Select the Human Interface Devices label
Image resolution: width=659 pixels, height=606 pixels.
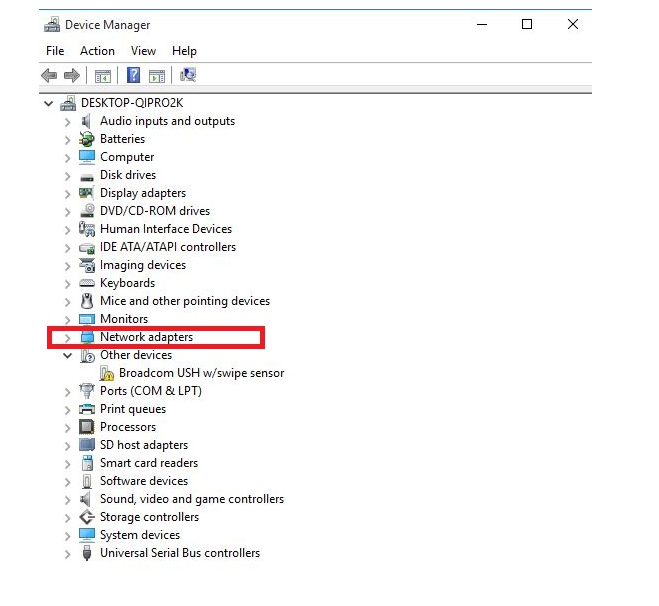point(166,229)
